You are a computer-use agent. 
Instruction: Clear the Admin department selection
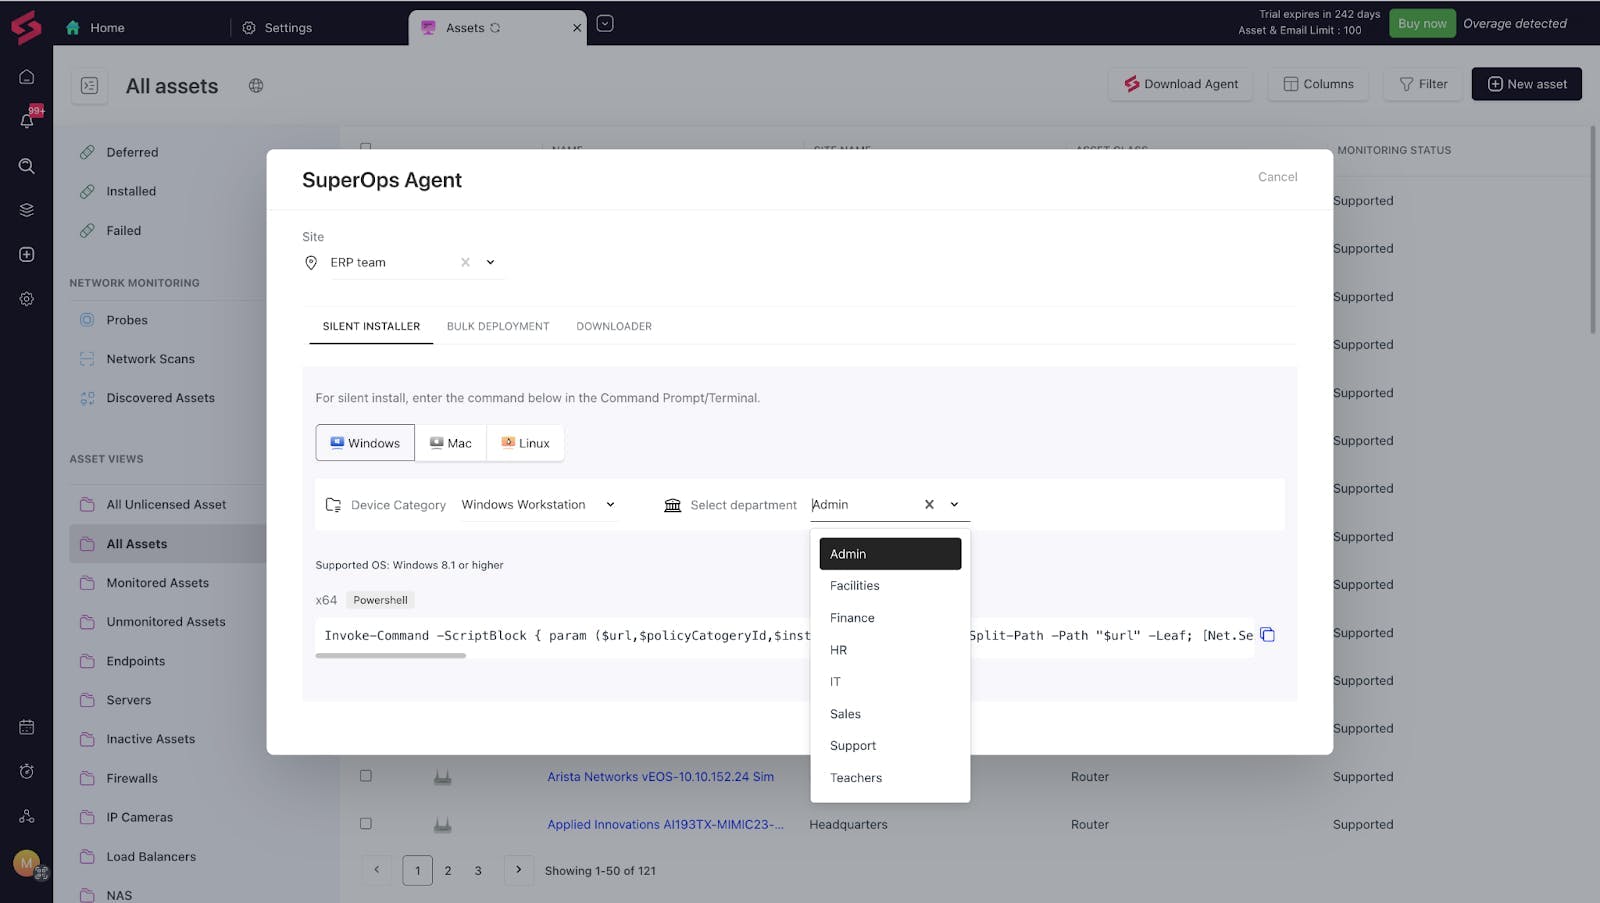(929, 505)
